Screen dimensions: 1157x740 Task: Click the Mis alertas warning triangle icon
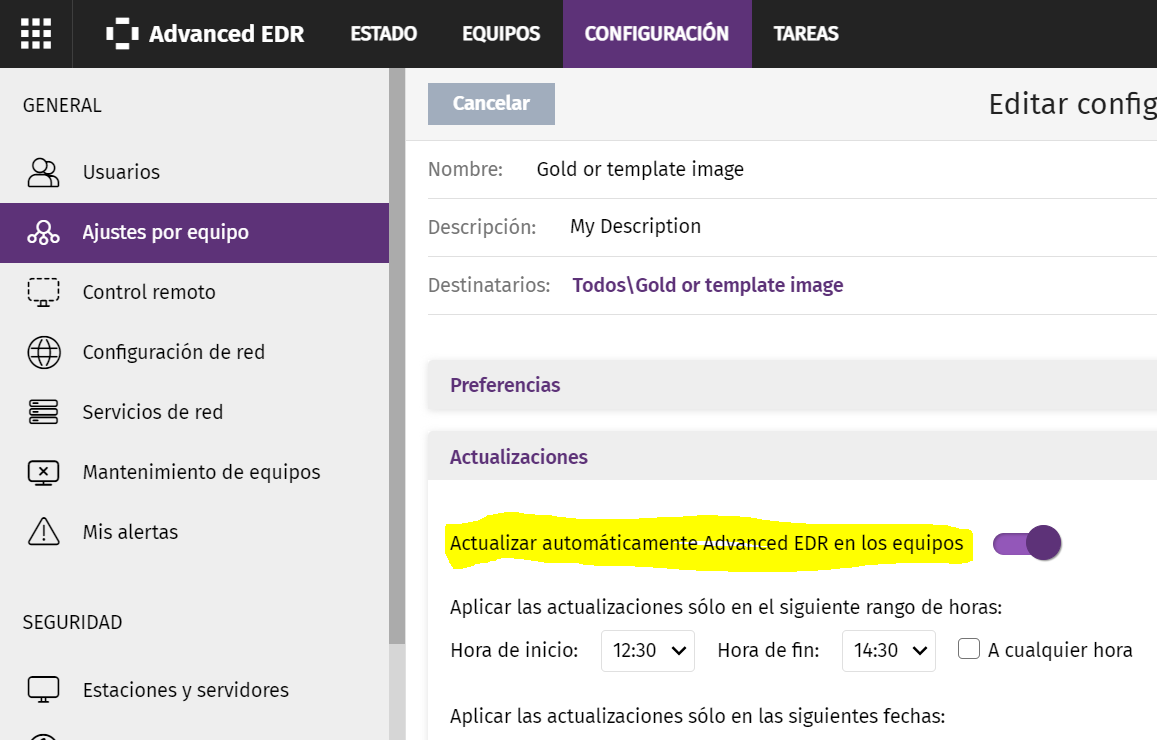(44, 532)
